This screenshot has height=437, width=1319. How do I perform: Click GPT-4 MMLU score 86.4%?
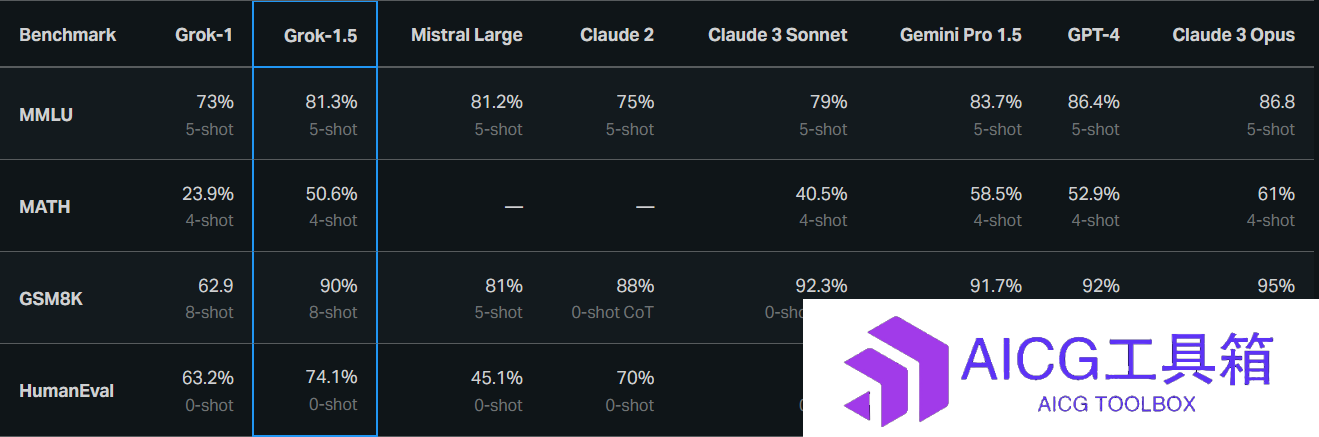pyautogui.click(x=1093, y=102)
